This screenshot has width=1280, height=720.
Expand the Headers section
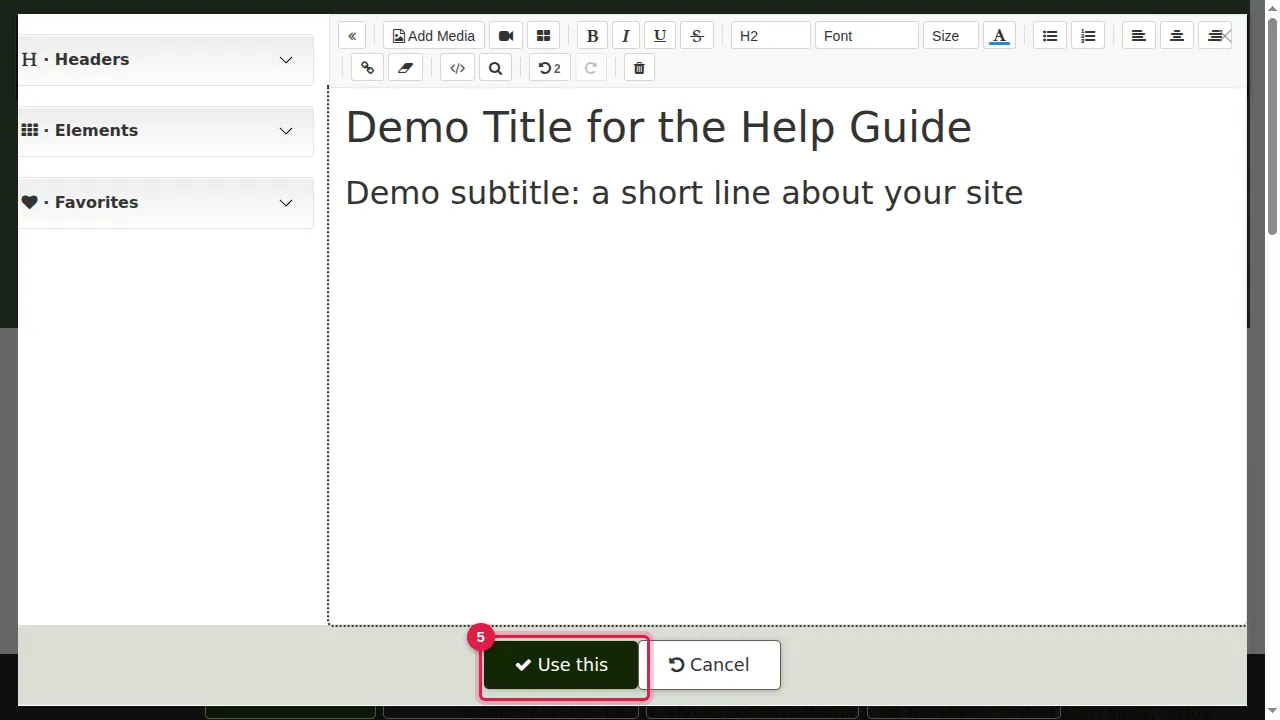tap(165, 60)
